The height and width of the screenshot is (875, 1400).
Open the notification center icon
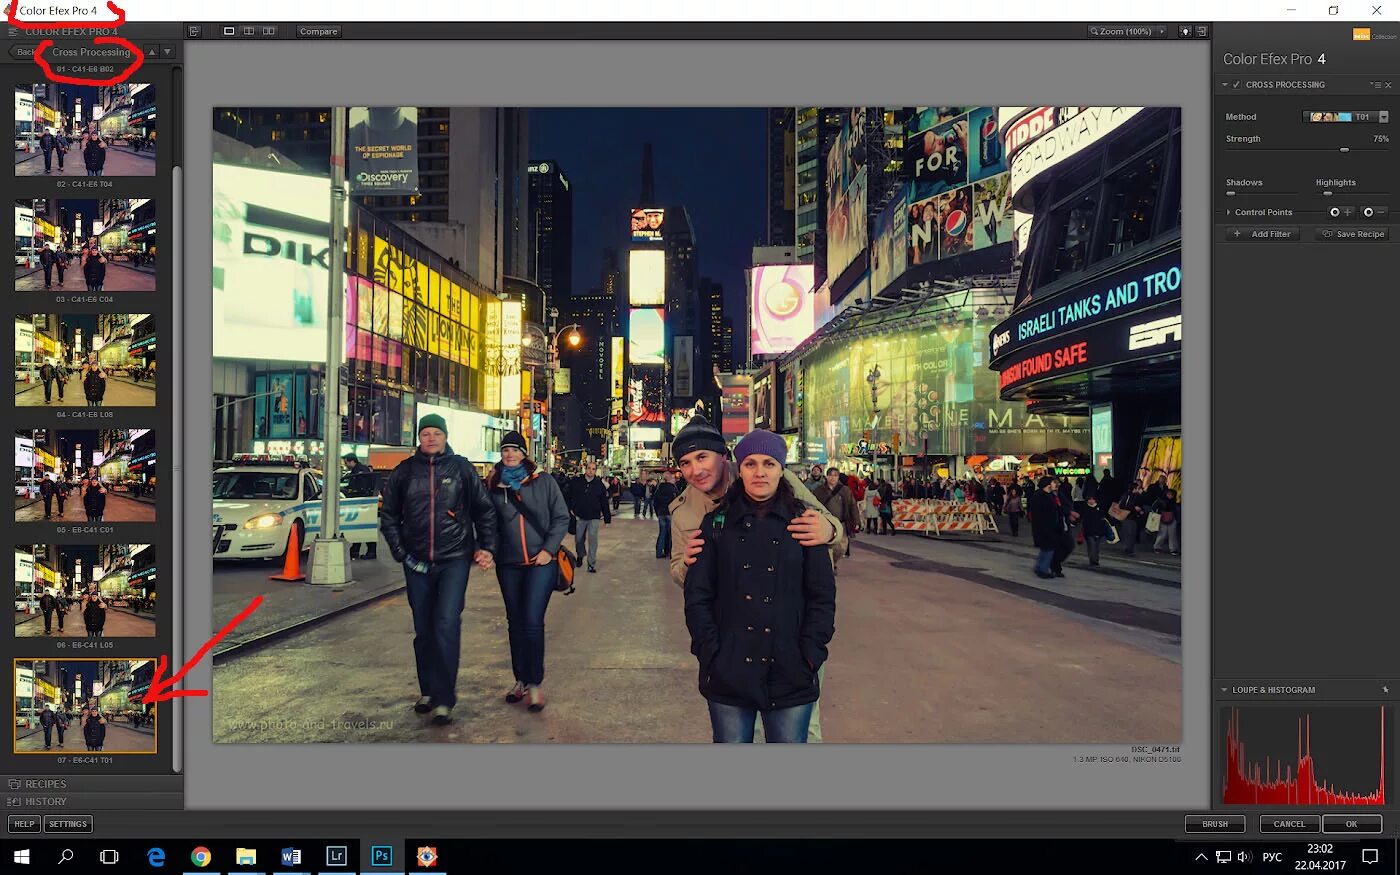(1371, 857)
